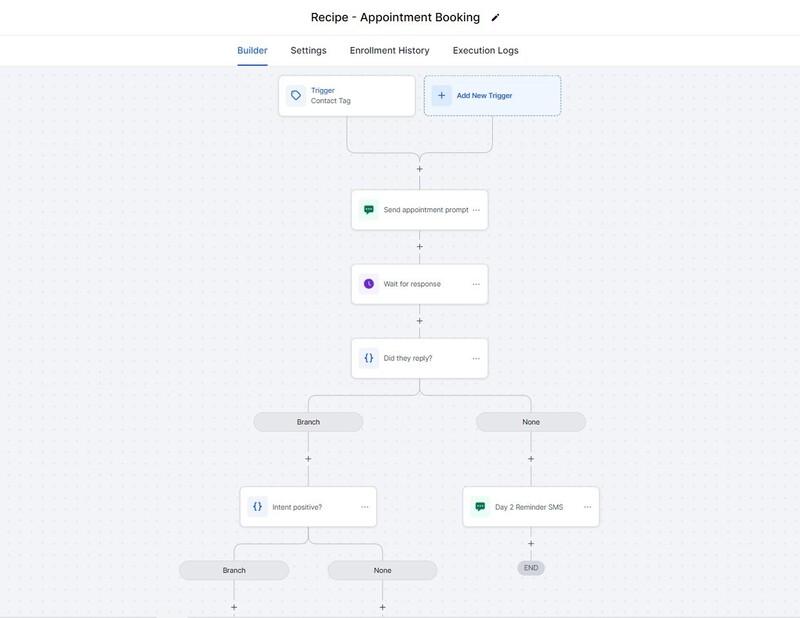Open the Did they reply? condition
Image resolution: width=800 pixels, height=618 pixels.
click(419, 358)
